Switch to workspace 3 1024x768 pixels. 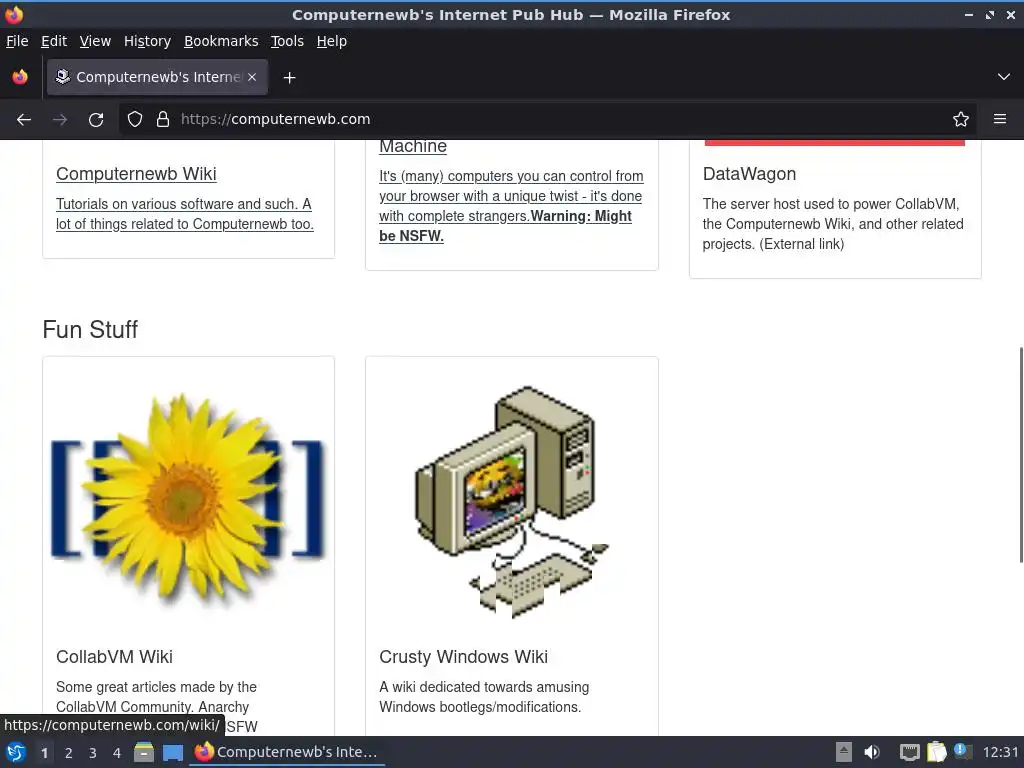tap(93, 752)
